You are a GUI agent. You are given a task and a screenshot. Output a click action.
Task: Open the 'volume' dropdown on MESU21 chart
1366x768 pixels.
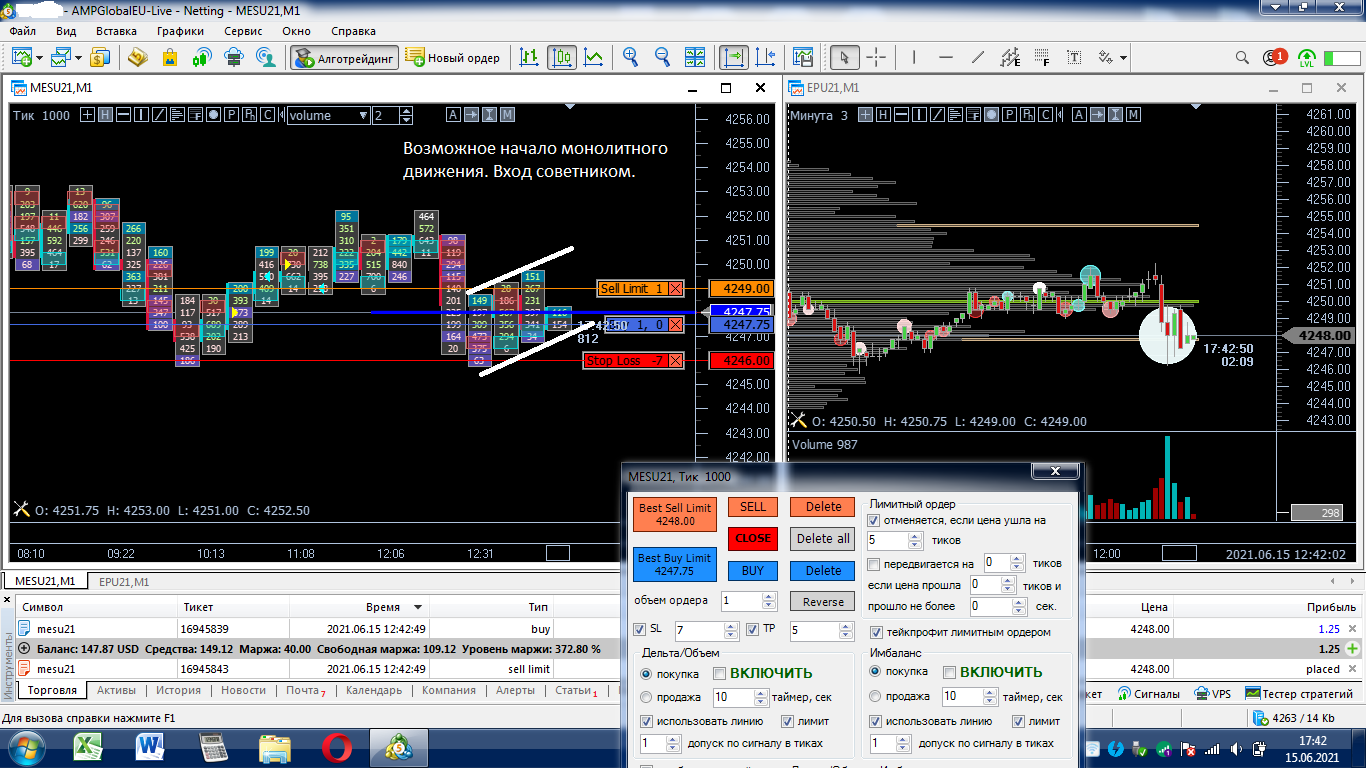pos(328,115)
